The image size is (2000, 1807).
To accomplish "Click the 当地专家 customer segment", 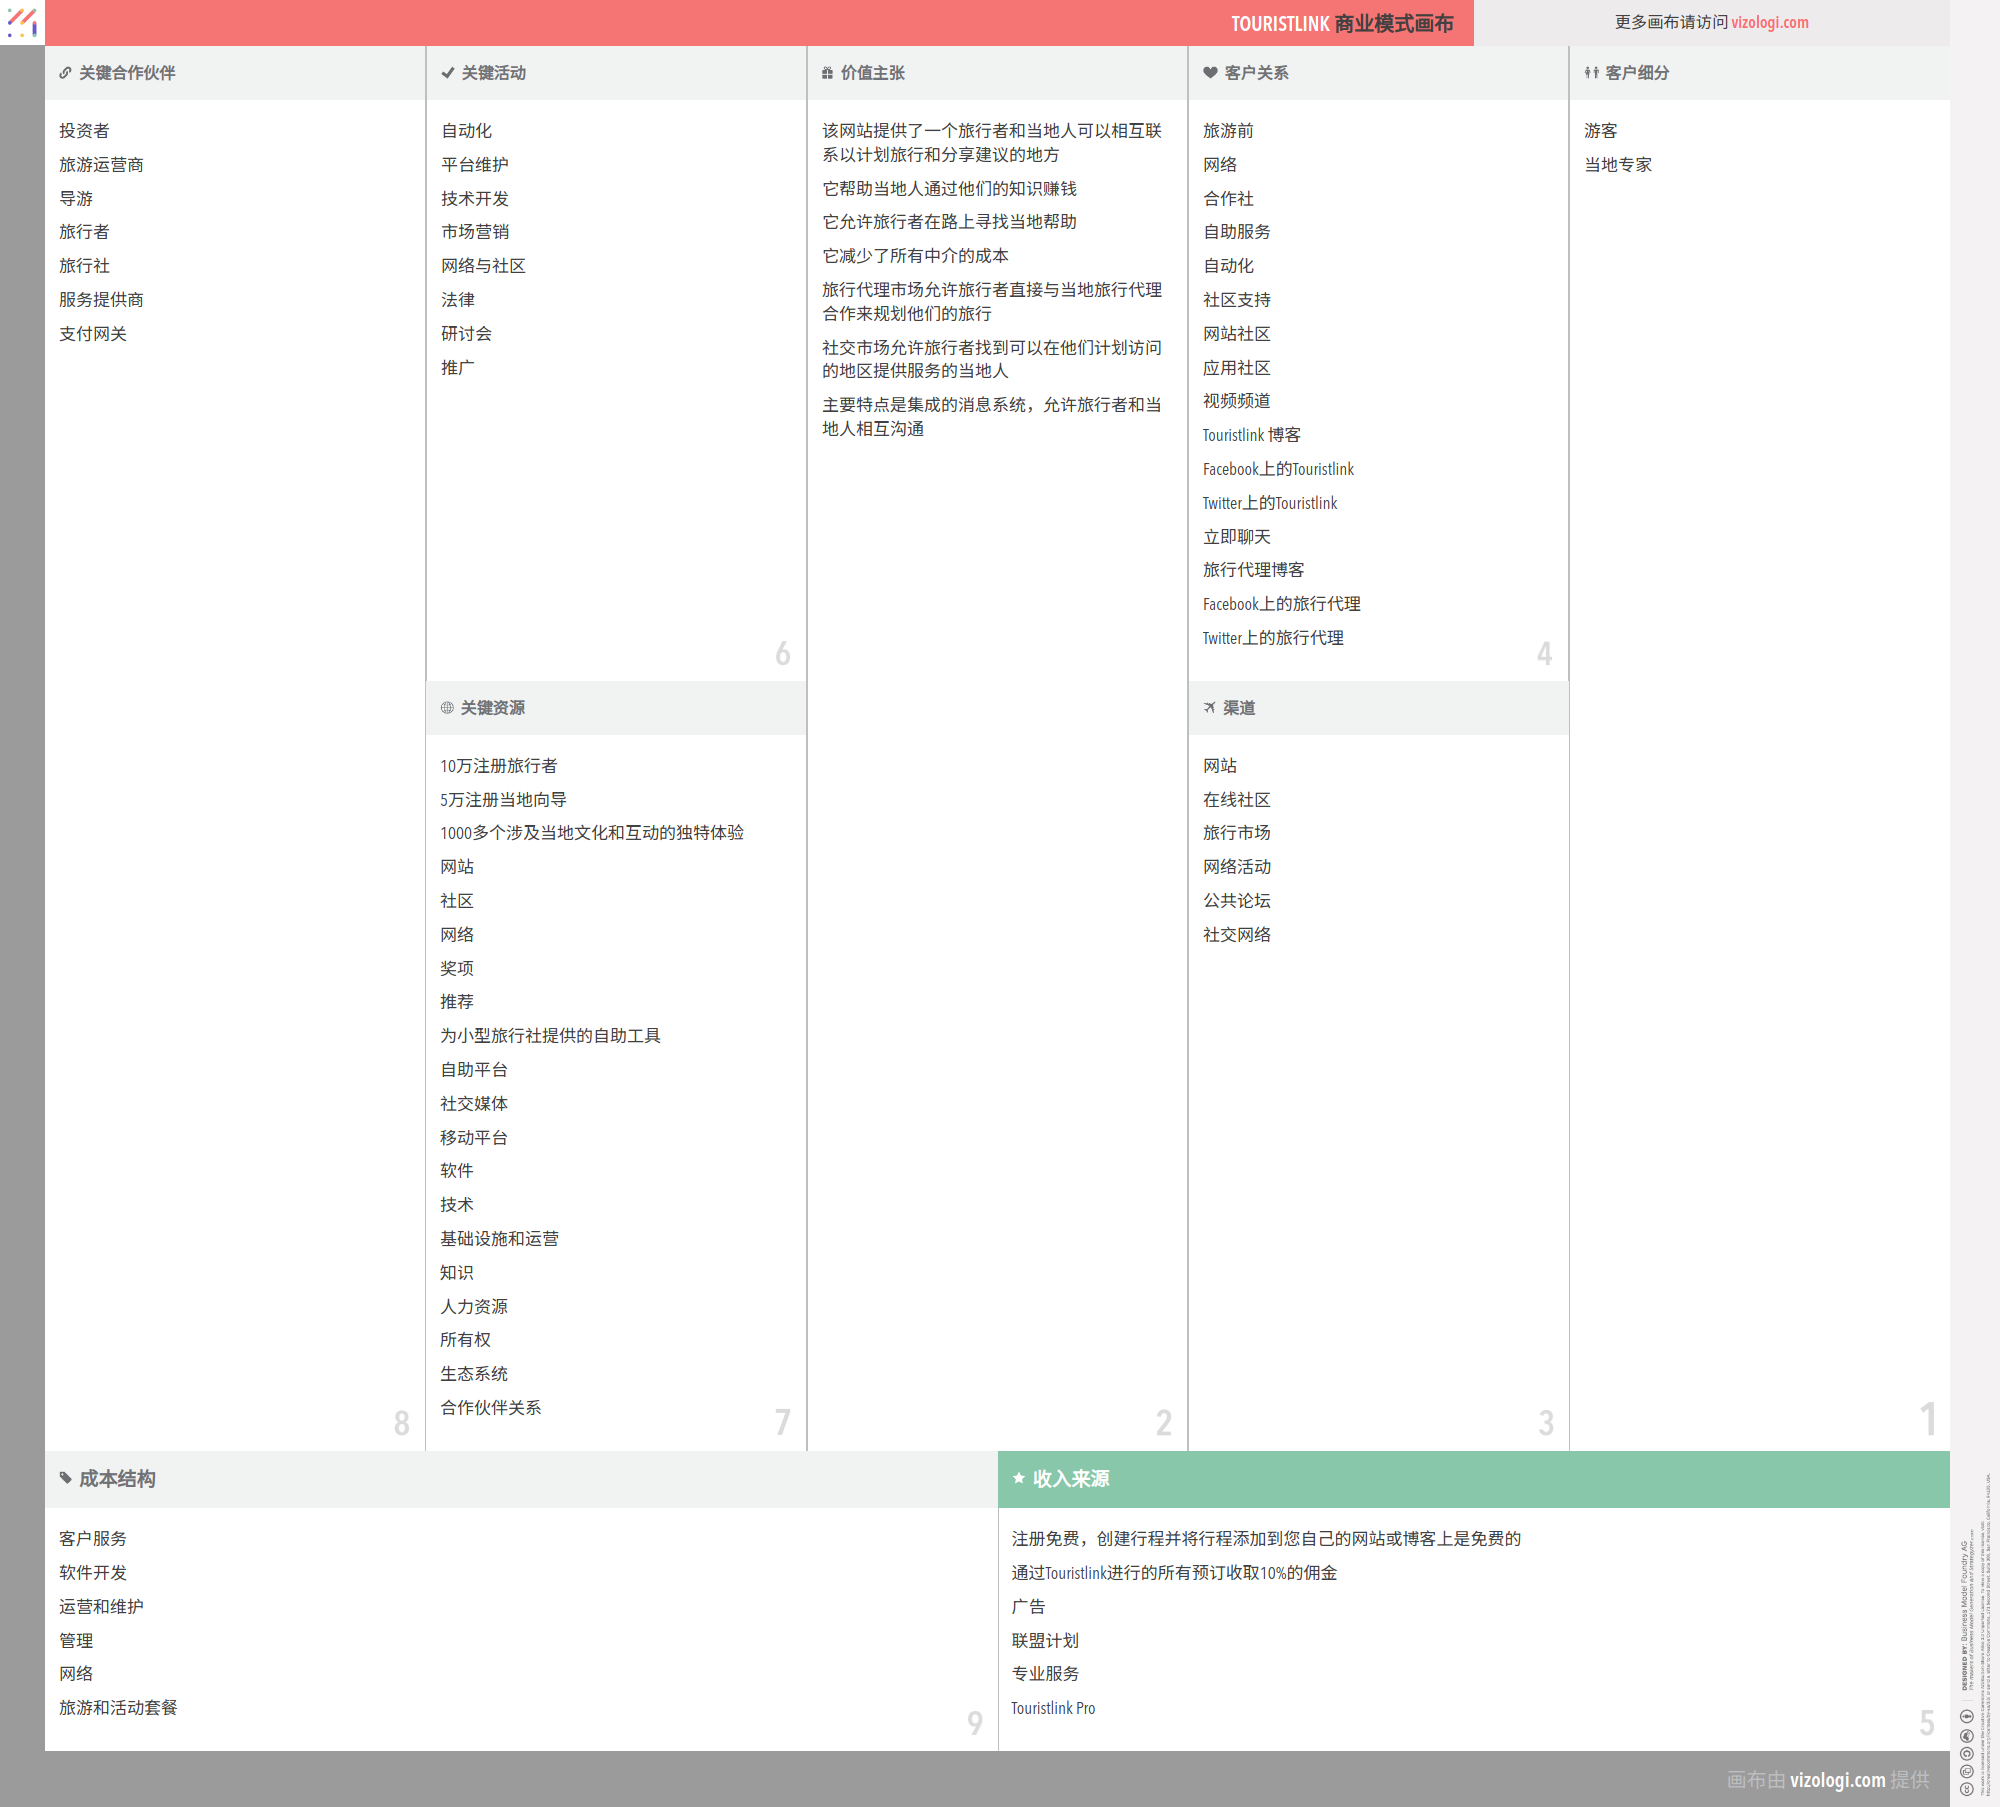I will pos(1617,165).
